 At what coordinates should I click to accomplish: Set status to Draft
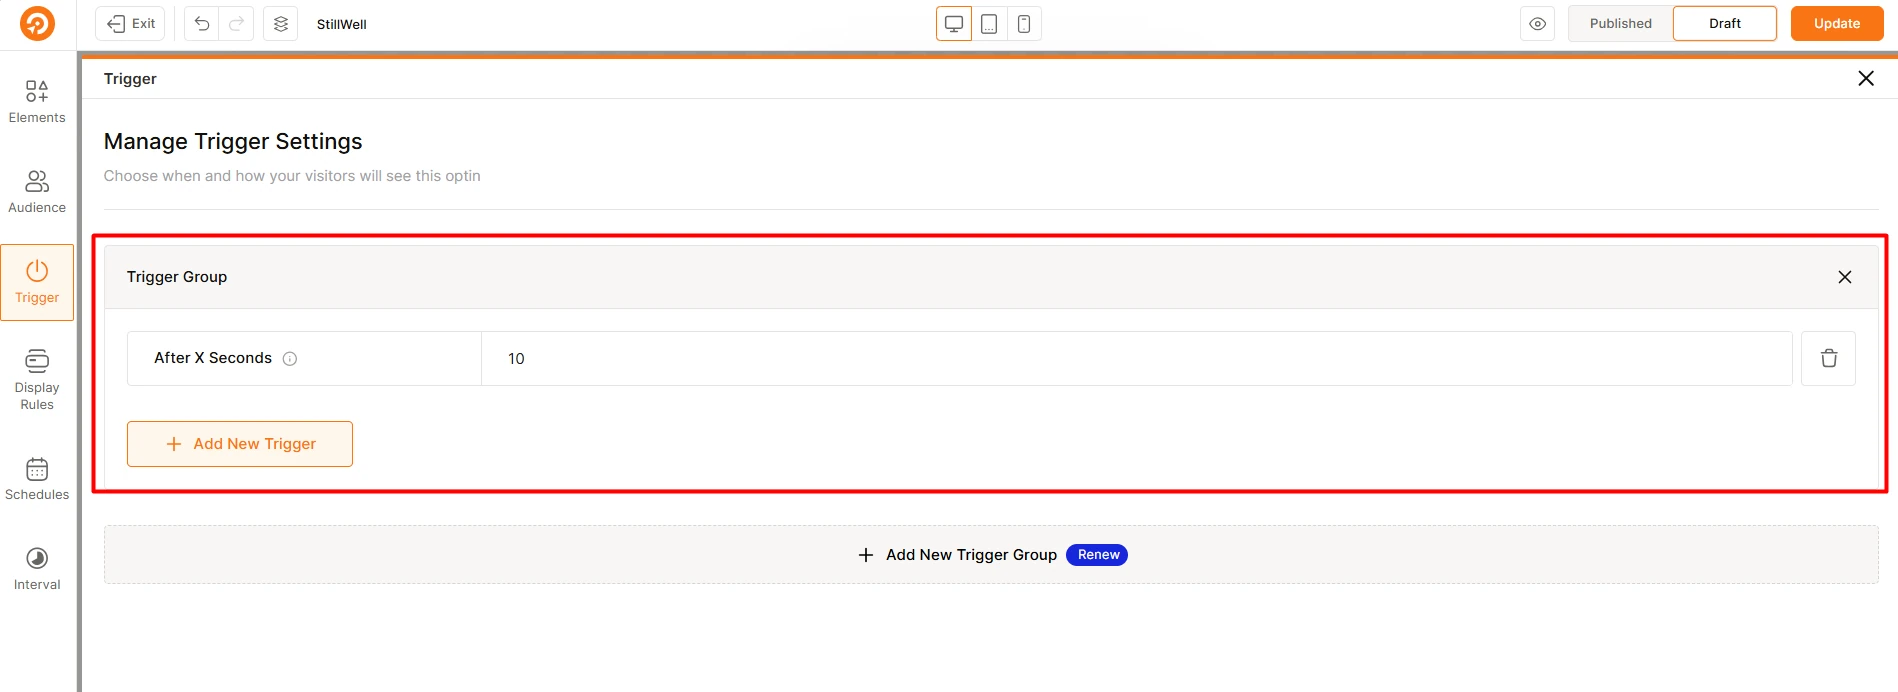[x=1725, y=24]
